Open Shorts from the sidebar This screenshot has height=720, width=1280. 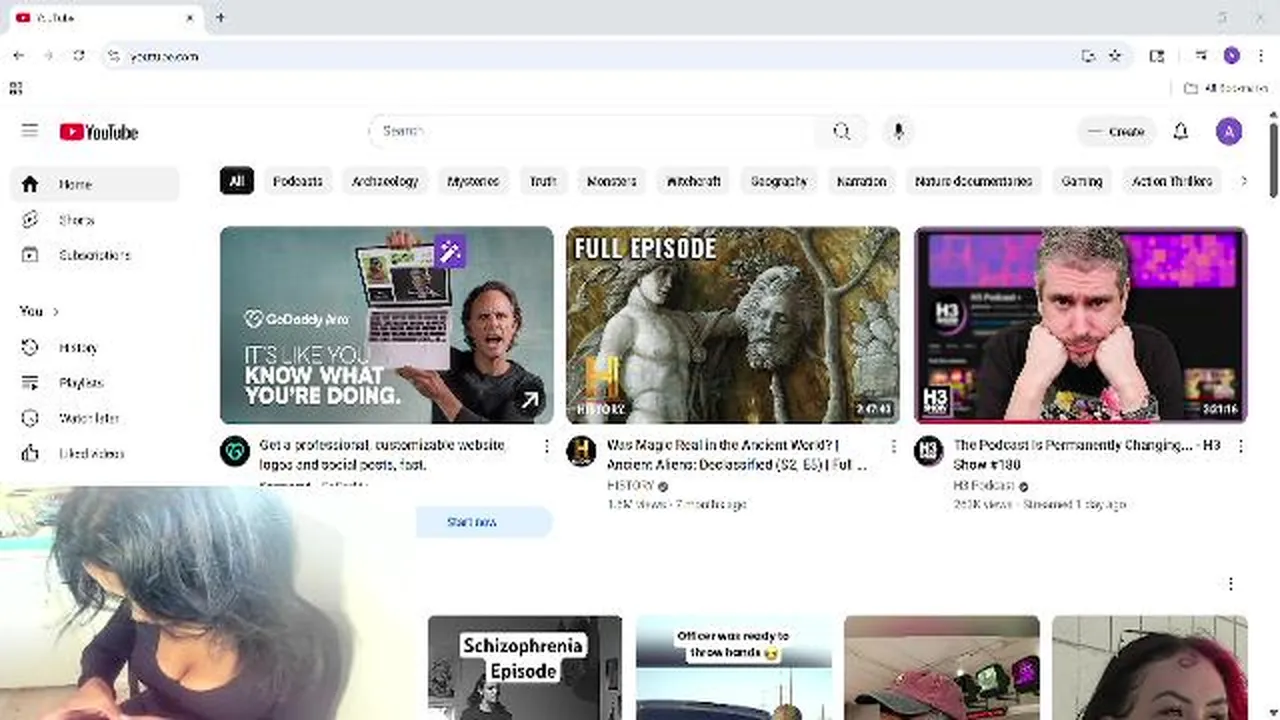[95, 220]
